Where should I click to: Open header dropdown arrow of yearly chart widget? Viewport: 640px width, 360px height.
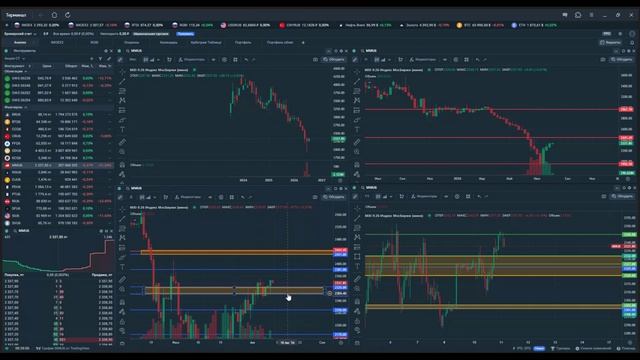coord(329,51)
